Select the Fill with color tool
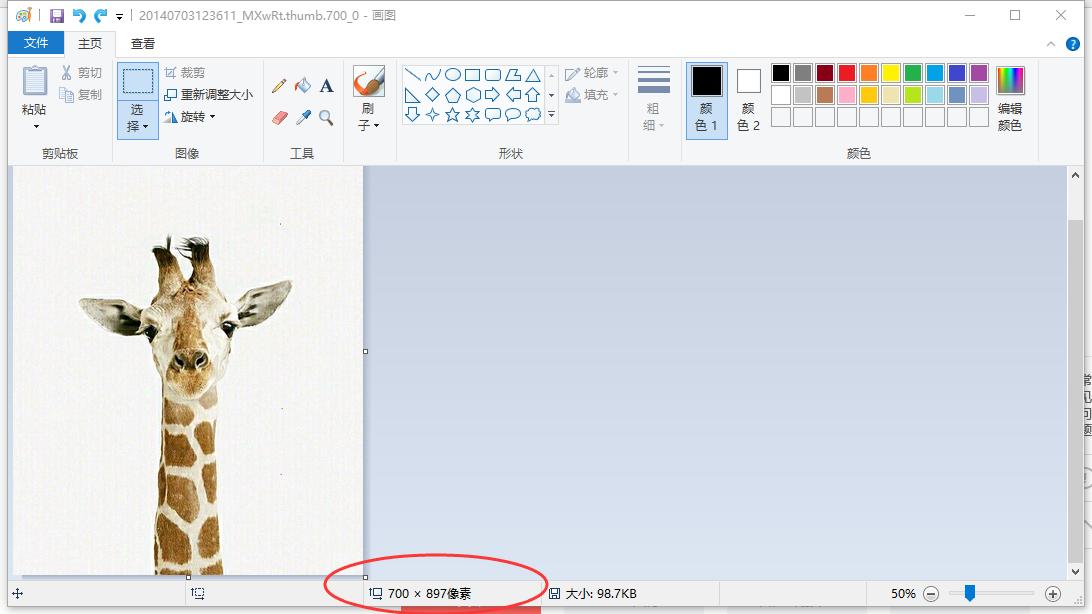 (301, 86)
